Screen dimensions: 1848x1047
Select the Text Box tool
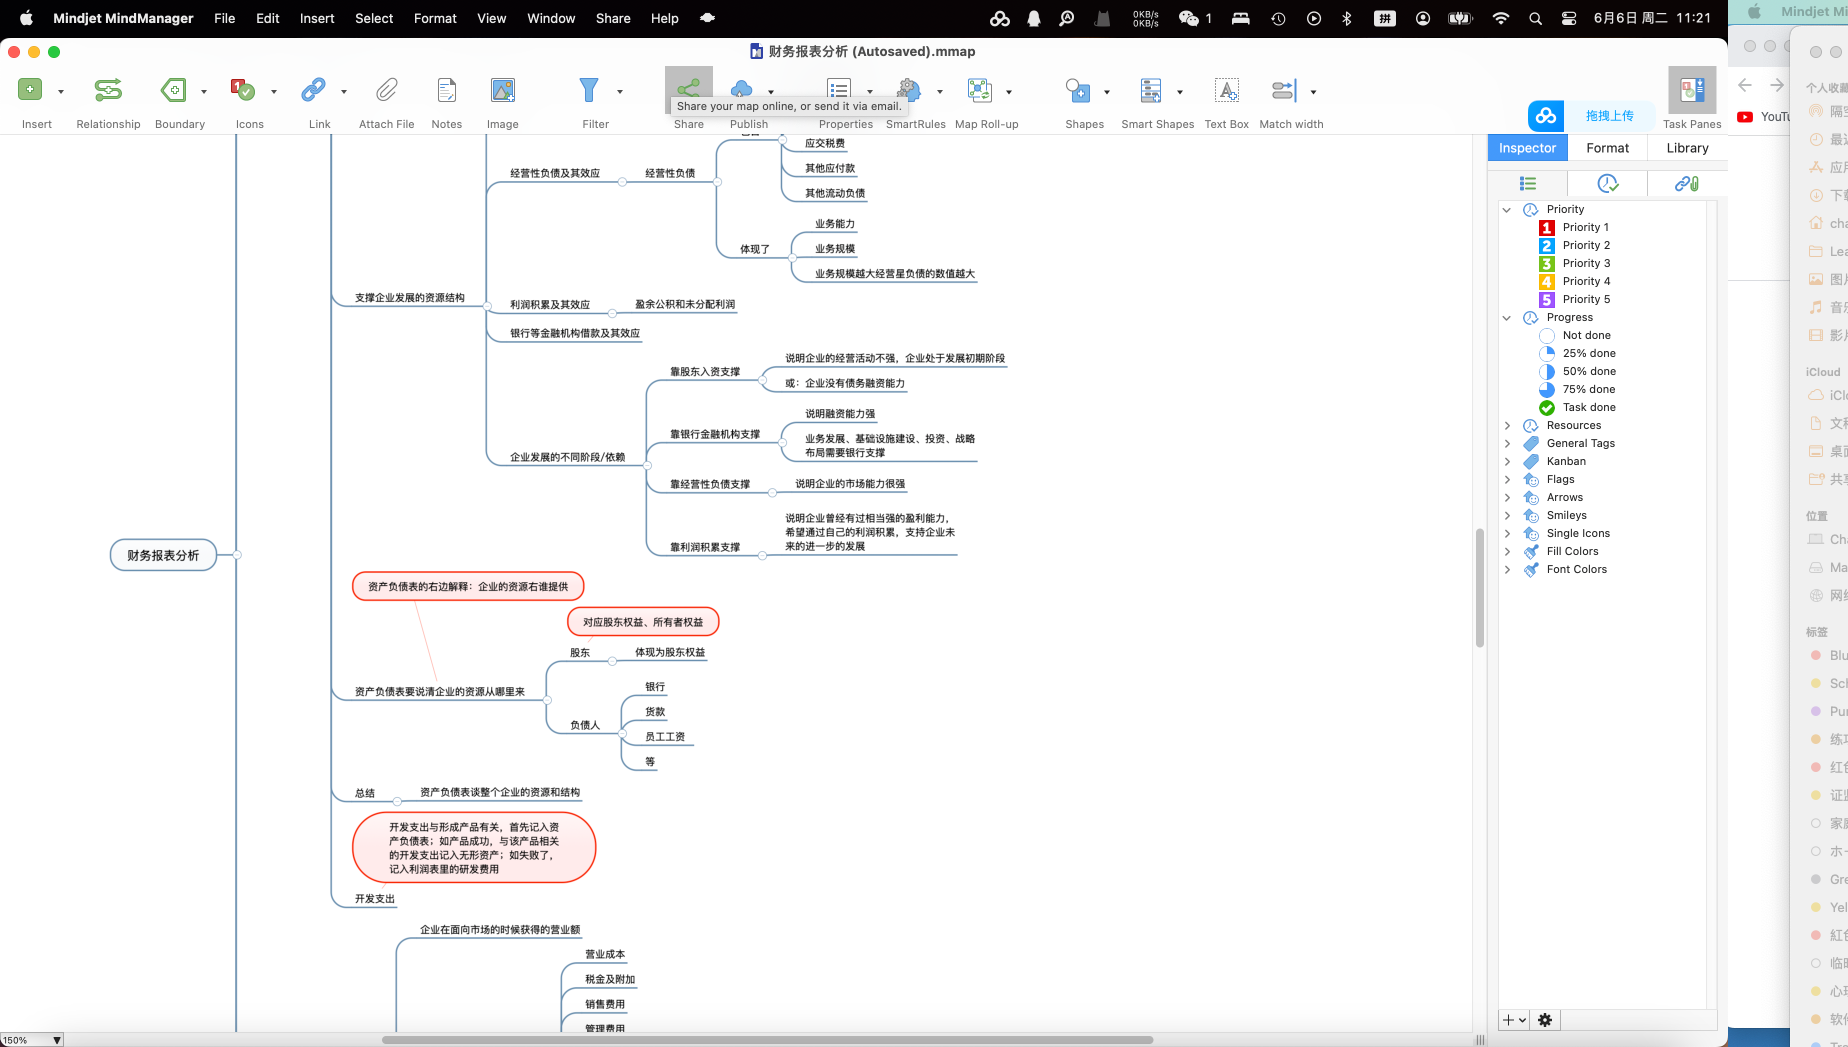(x=1227, y=90)
